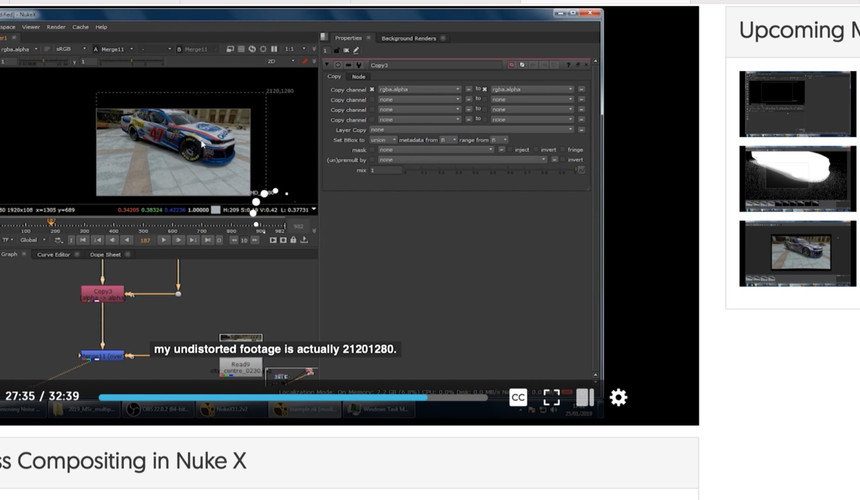Open the Set BBox to union dropdown
This screenshot has height=500, width=860.
pyautogui.click(x=383, y=140)
